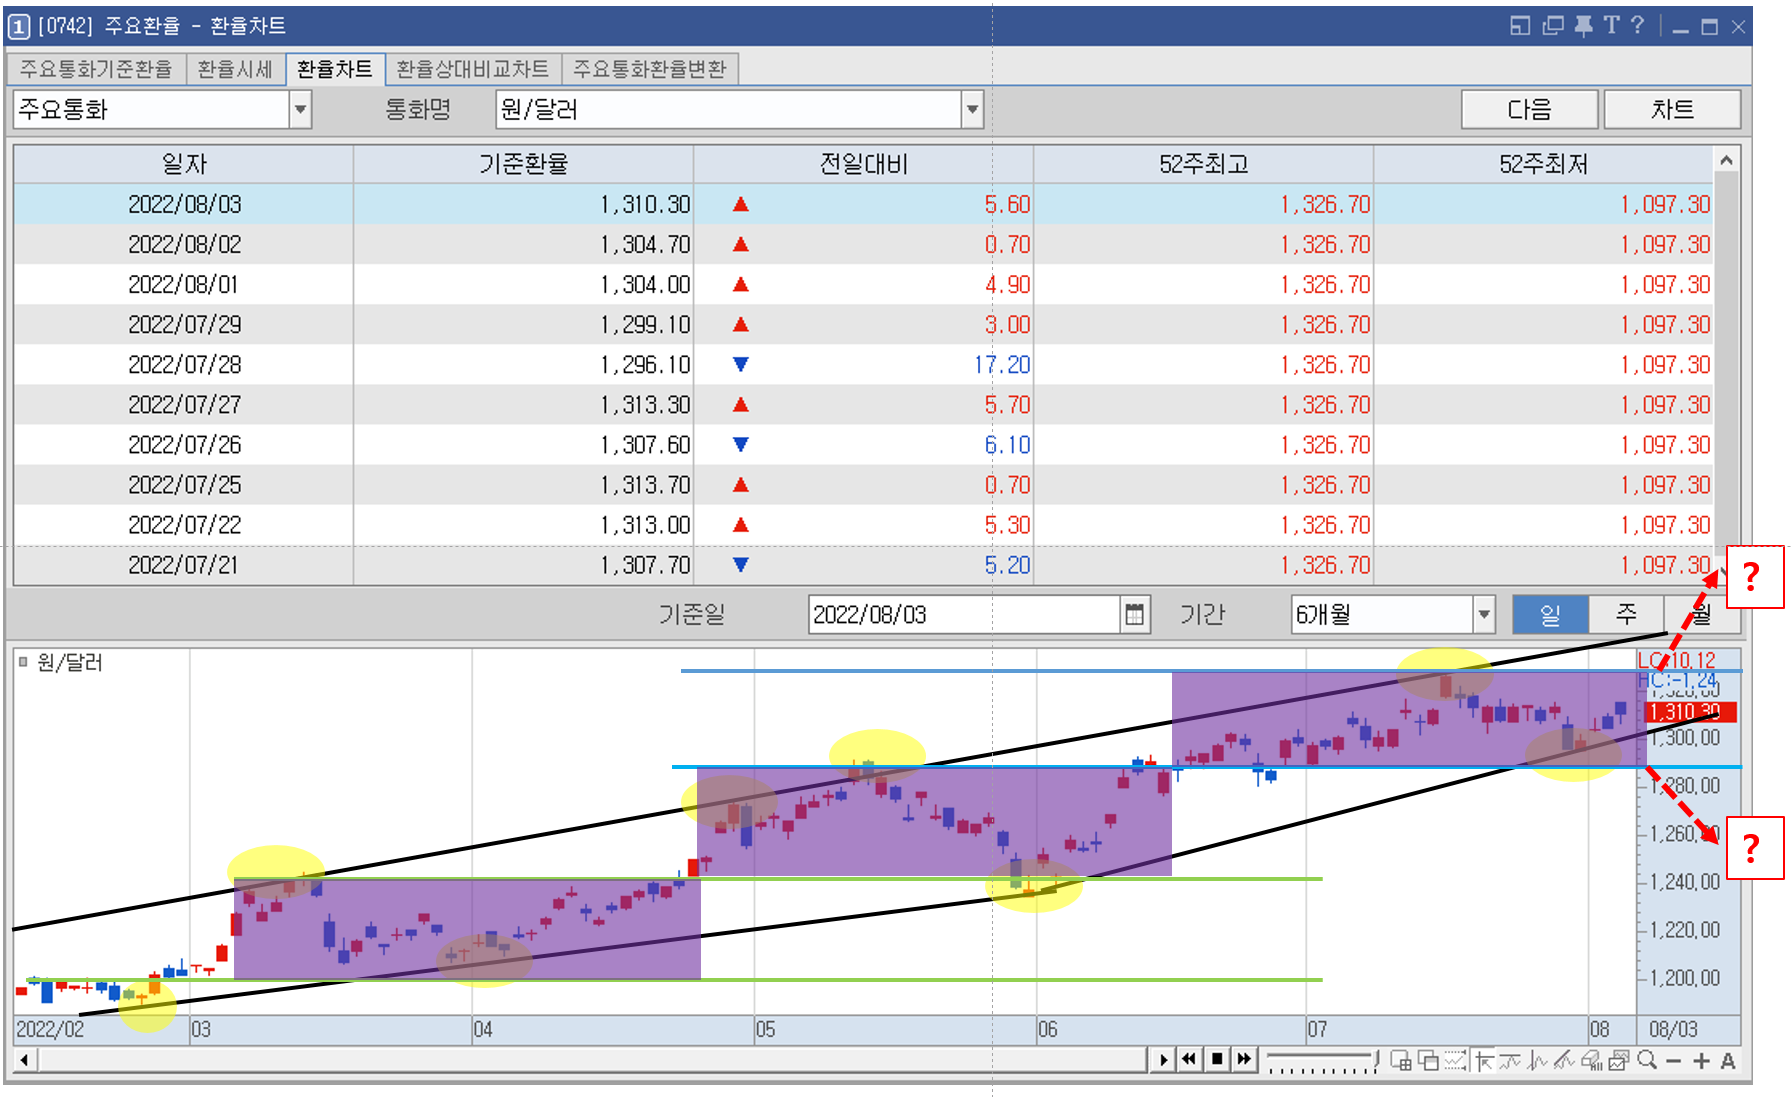Viewport: 1792px width, 1097px height.
Task: Click the 52주최저 column header
Action: [1544, 164]
